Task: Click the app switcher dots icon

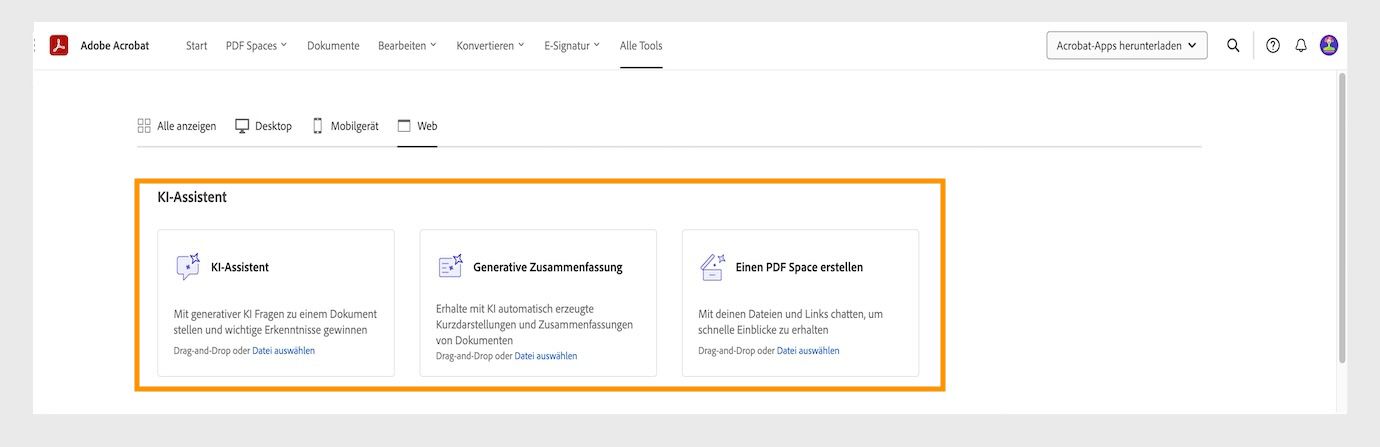Action: (x=36, y=45)
